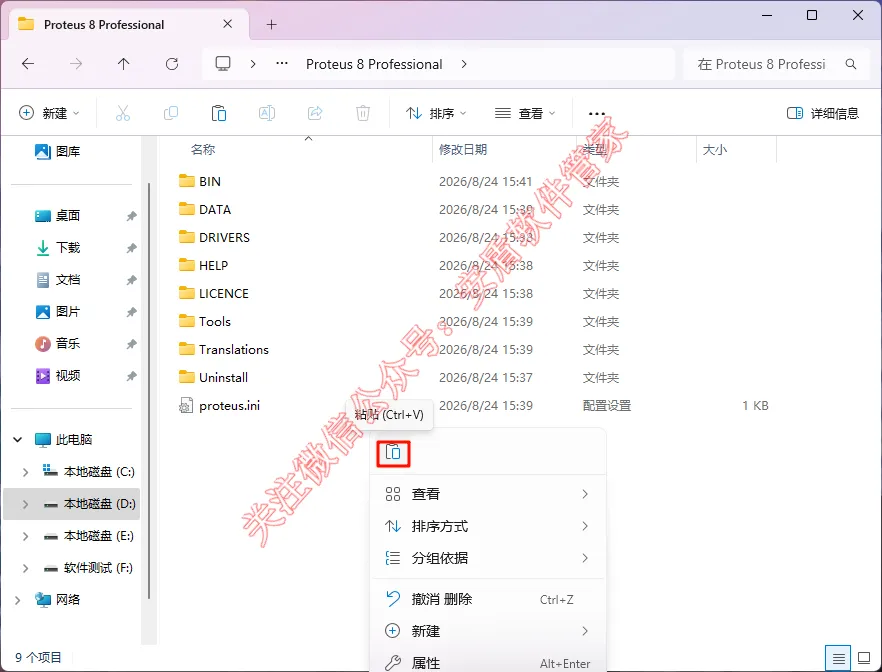Click the Share toolbar icon
The height and width of the screenshot is (672, 882).
click(x=315, y=113)
